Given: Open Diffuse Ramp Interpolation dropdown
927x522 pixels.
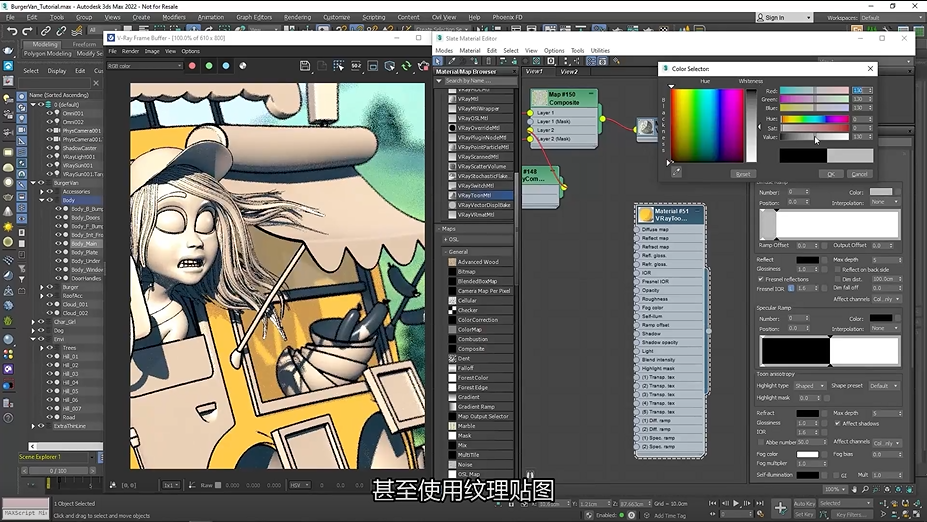Looking at the screenshot, I should coord(886,202).
